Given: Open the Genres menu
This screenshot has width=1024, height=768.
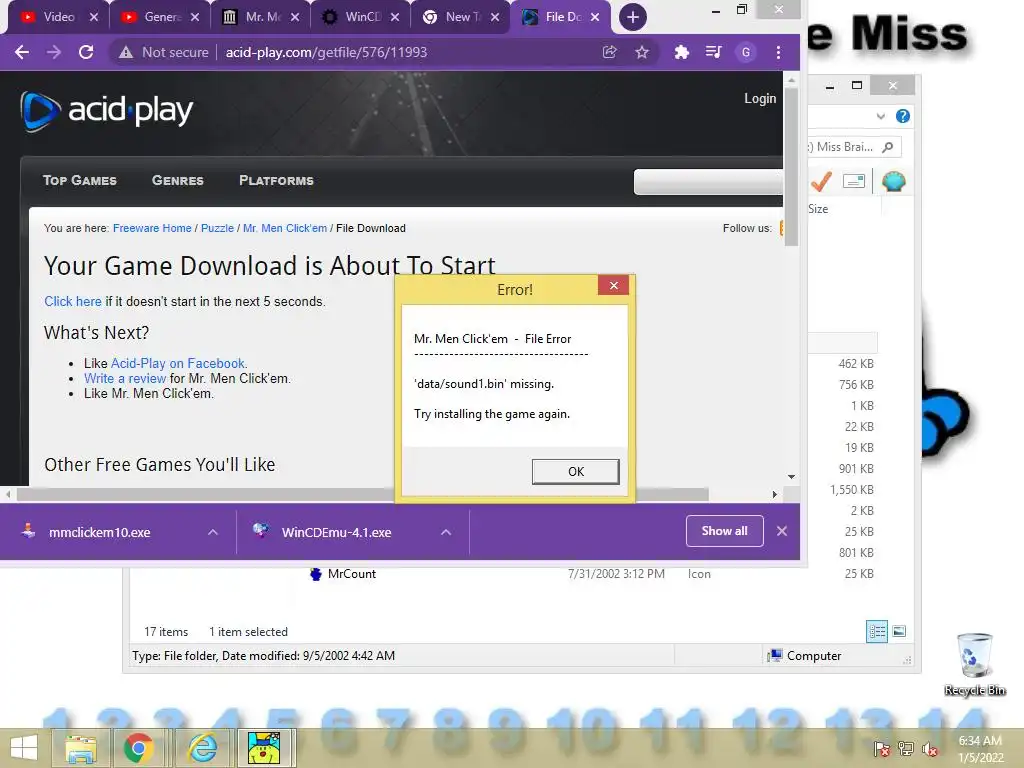Looking at the screenshot, I should [x=178, y=180].
